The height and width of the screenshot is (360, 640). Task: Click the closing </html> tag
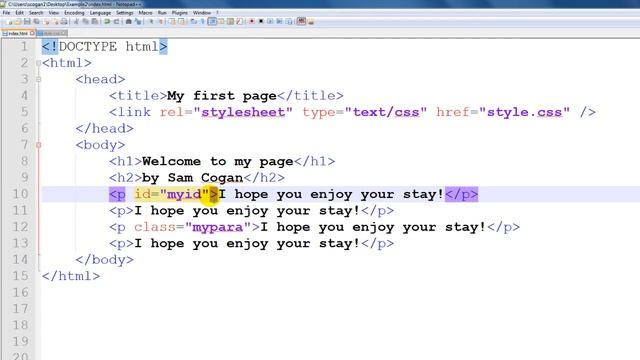tap(71, 276)
